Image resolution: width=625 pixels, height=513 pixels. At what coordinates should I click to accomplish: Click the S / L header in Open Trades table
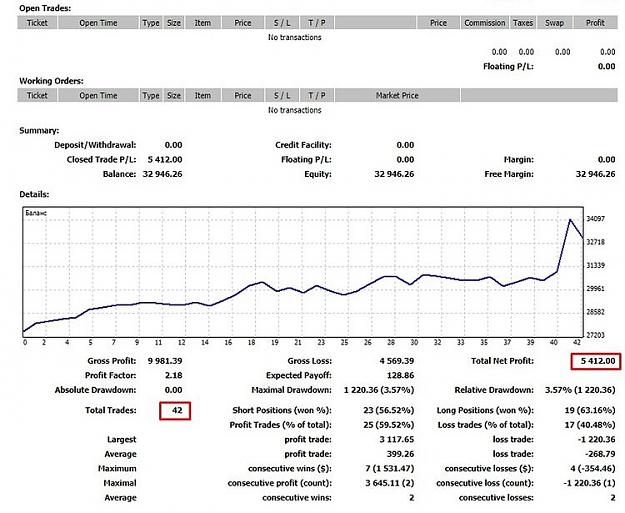point(282,23)
